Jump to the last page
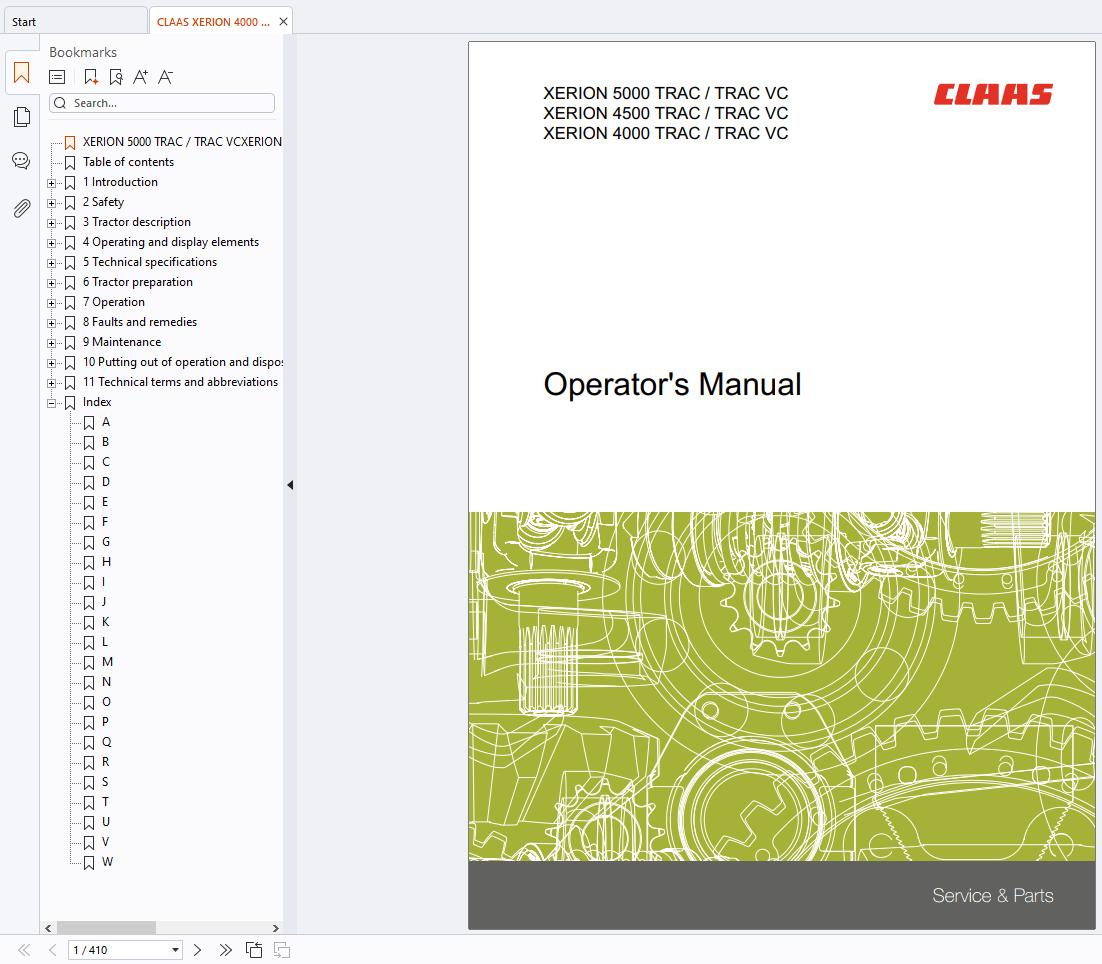Viewport: 1102px width, 964px height. point(225,950)
